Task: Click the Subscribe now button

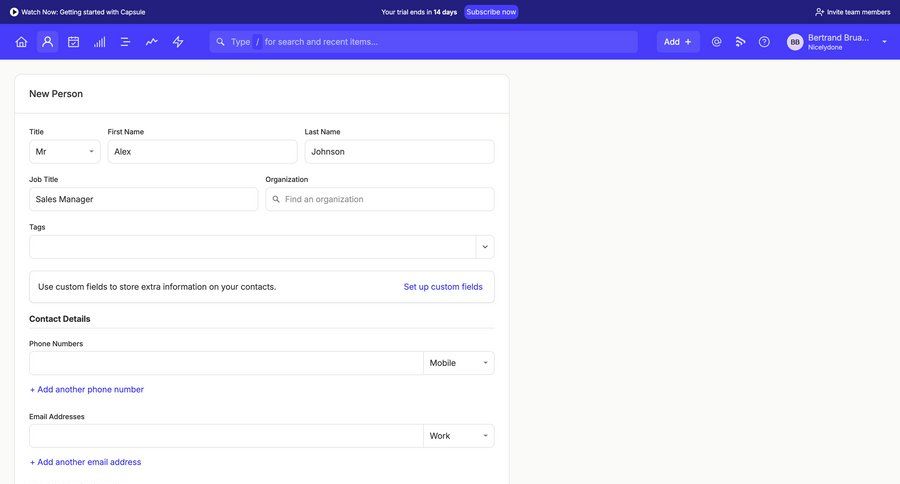Action: pos(491,12)
